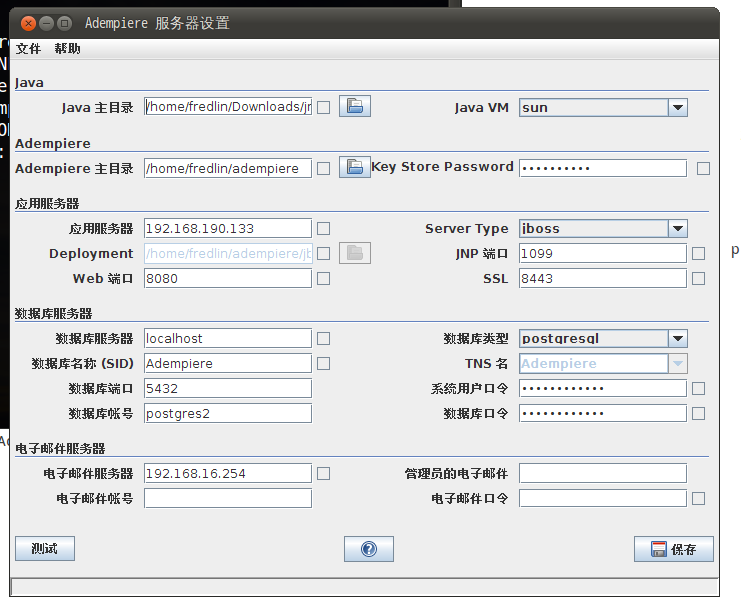
Task: Toggle checkbox next to 应用服务器 IP field
Action: (324, 229)
